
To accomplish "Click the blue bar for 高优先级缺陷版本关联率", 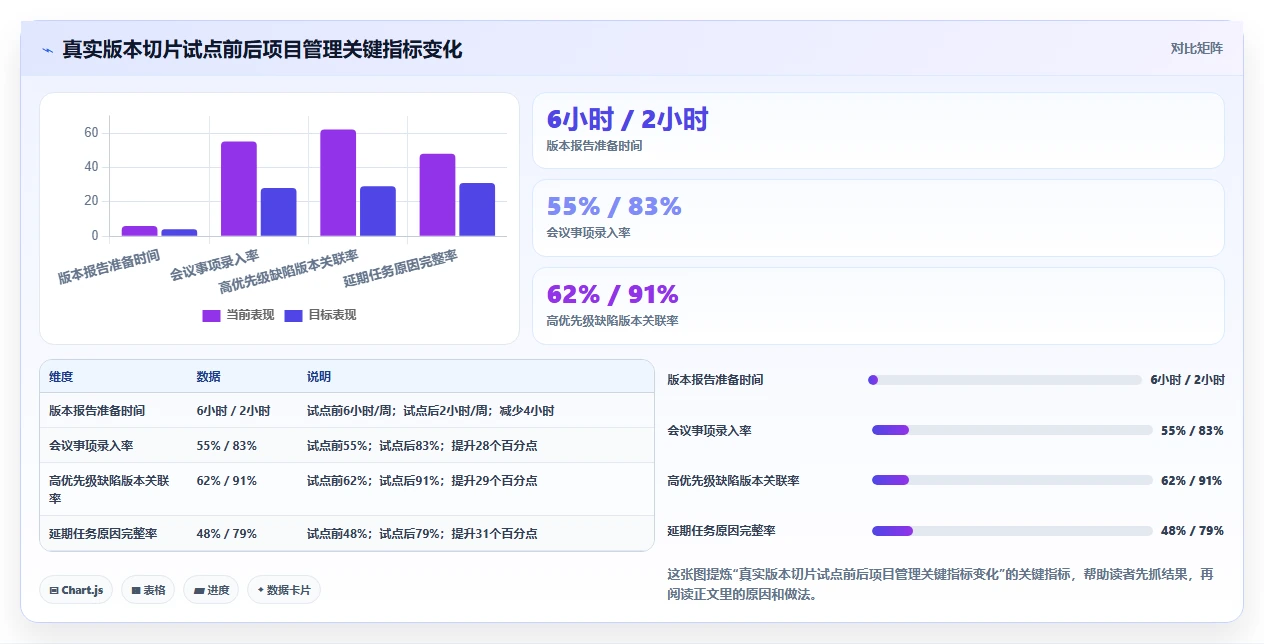I will point(378,211).
